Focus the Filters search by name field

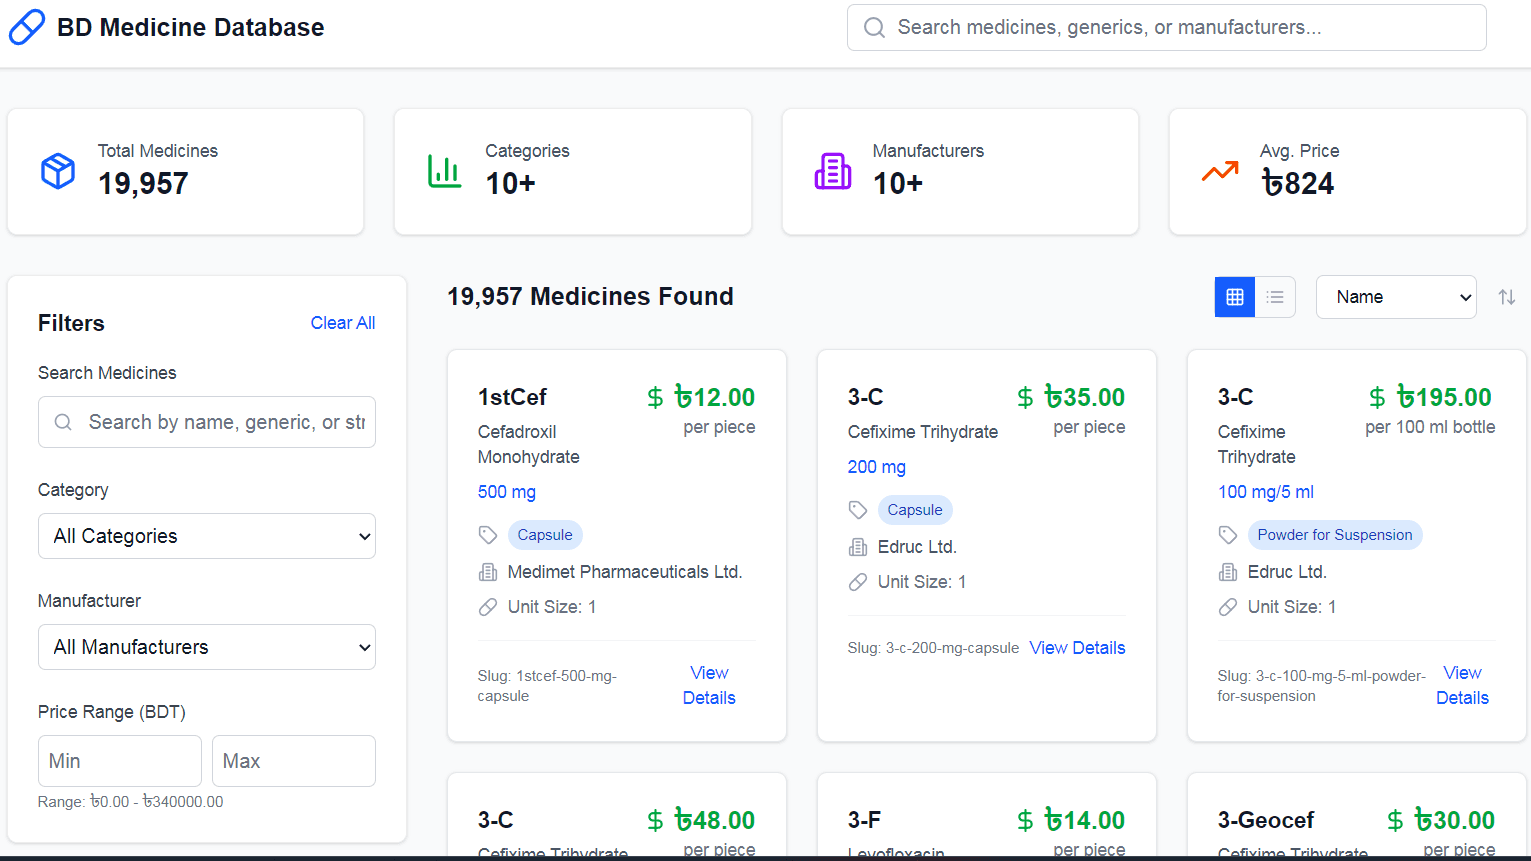click(x=207, y=422)
